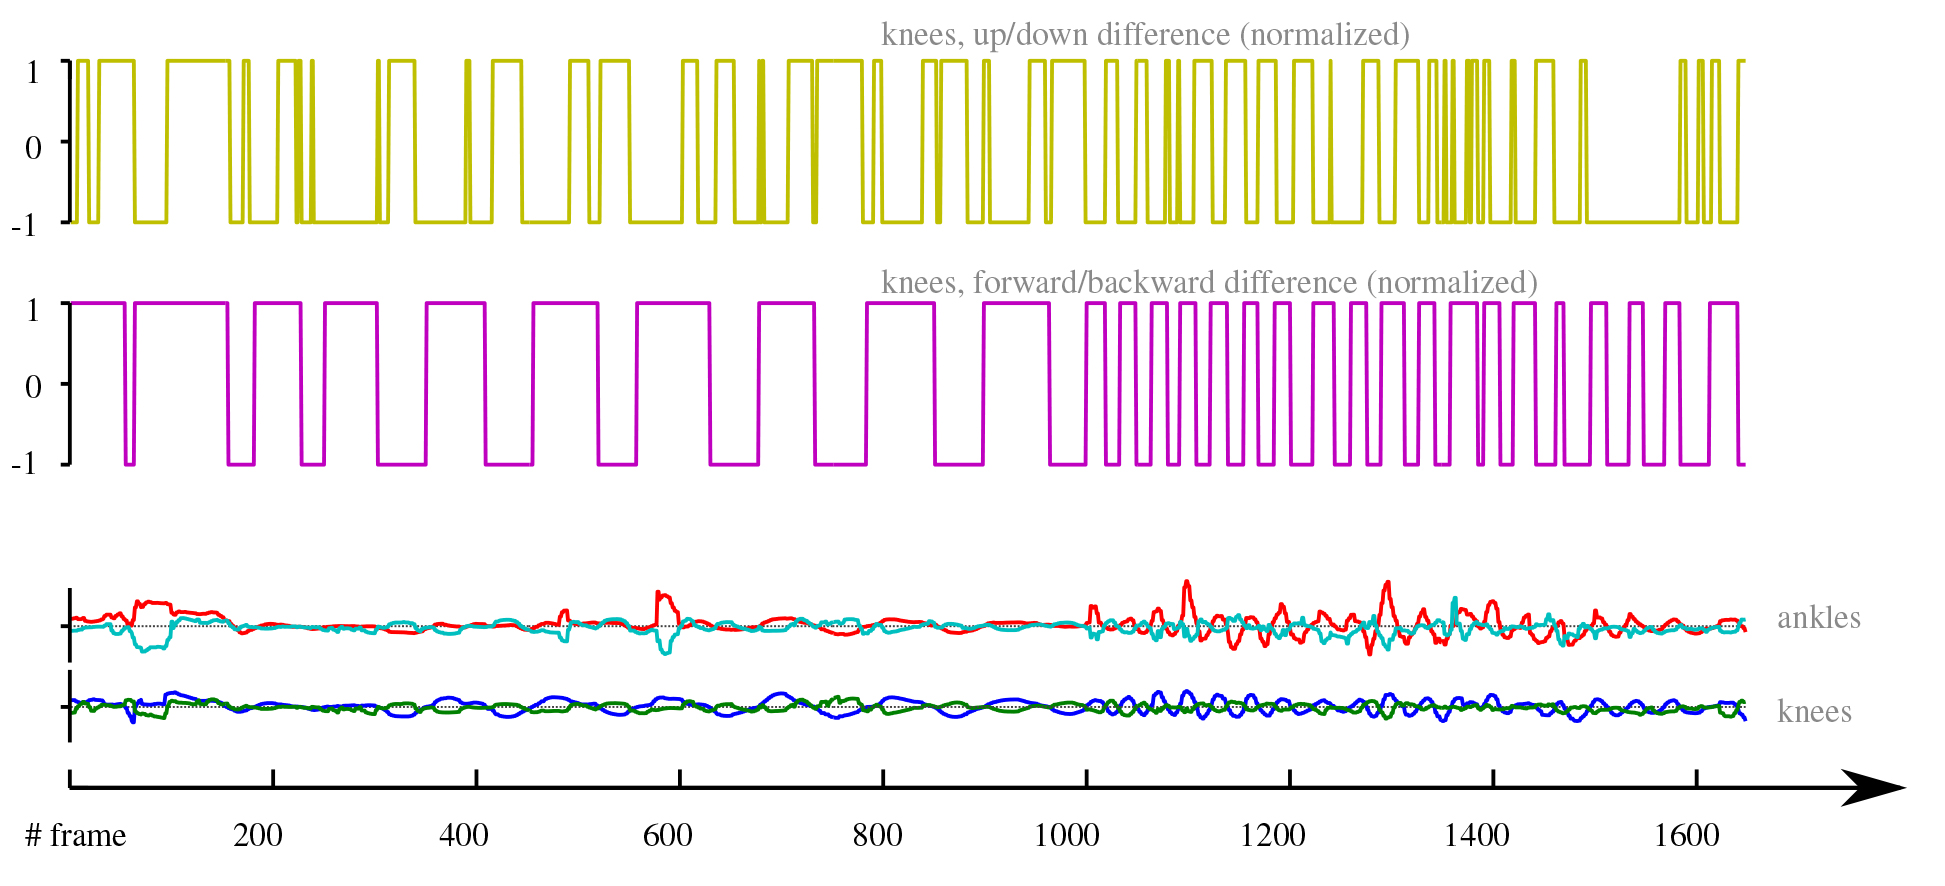Click the frame 1400 axis label

click(1477, 835)
